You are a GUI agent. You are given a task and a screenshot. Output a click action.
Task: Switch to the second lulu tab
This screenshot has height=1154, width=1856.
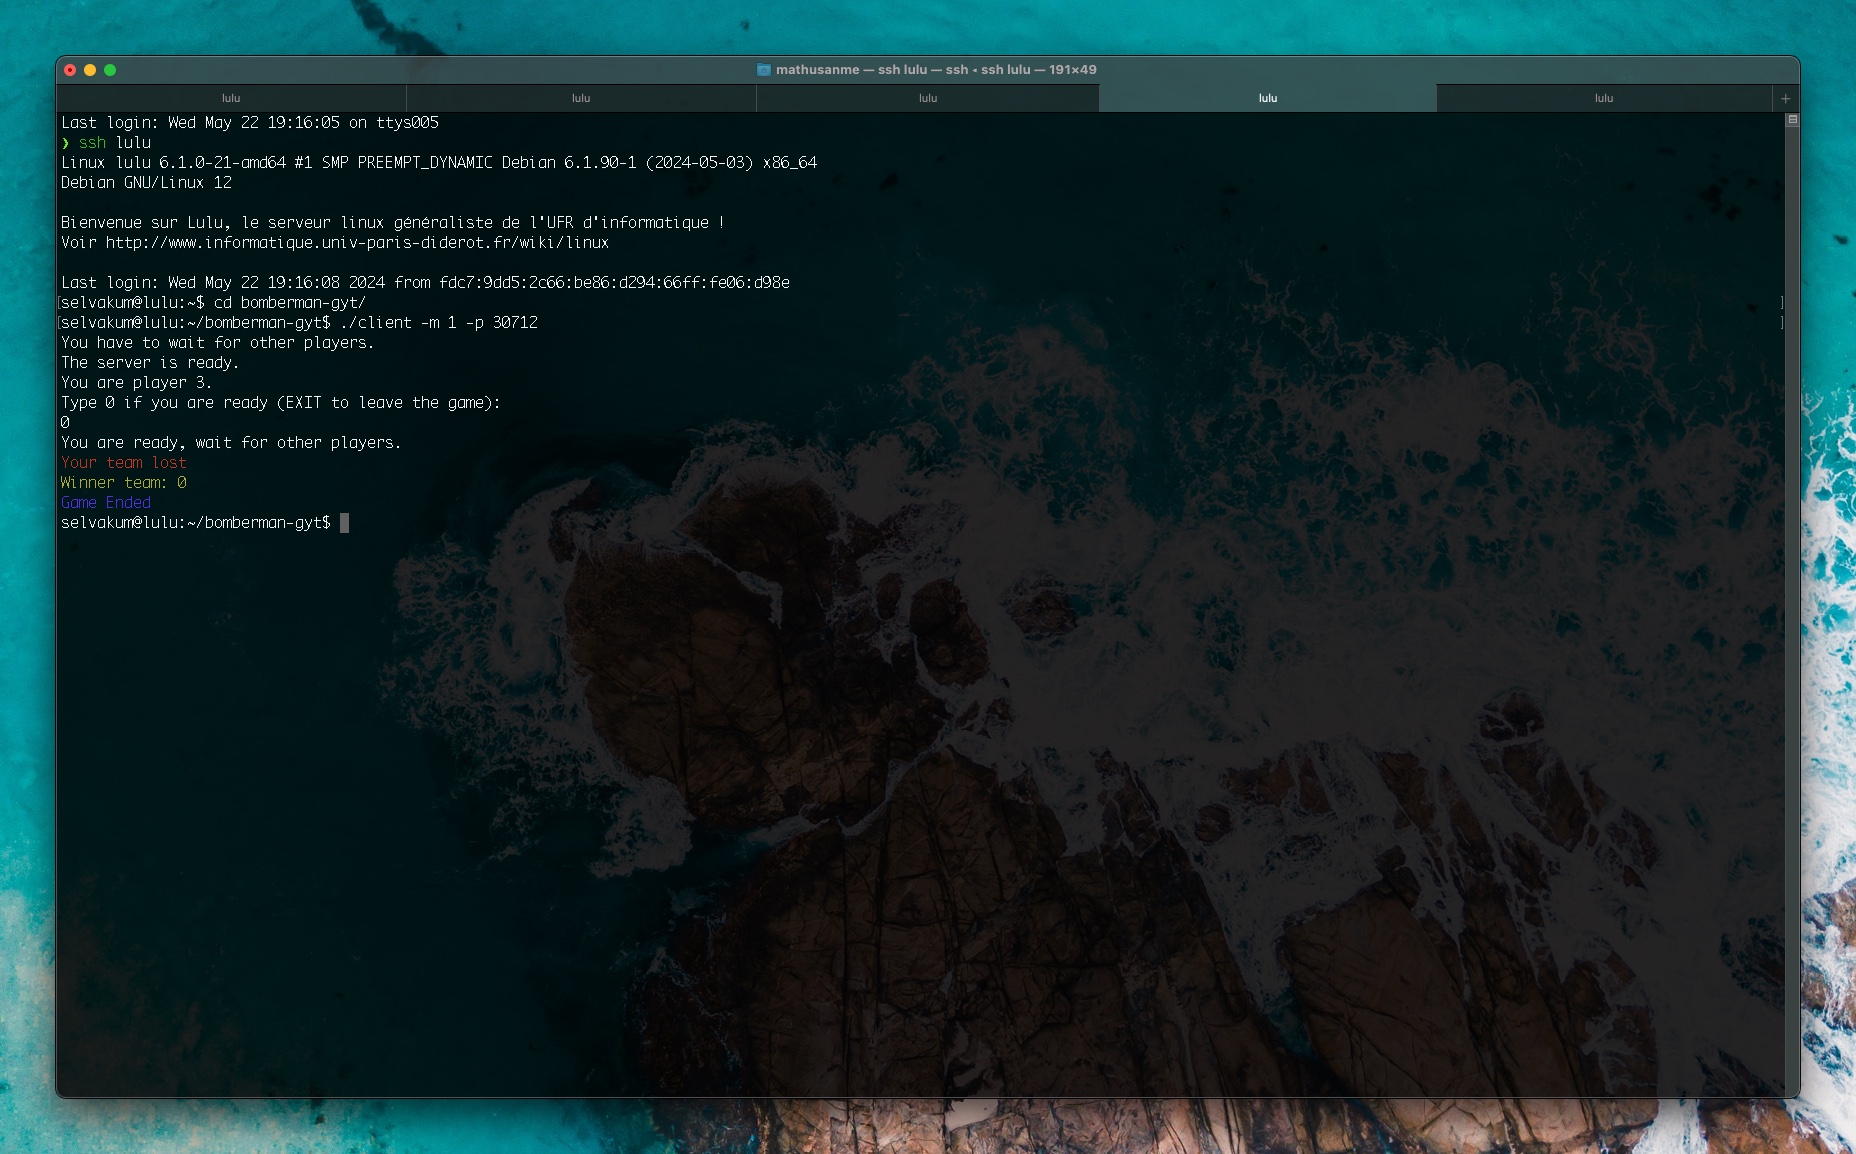[581, 98]
